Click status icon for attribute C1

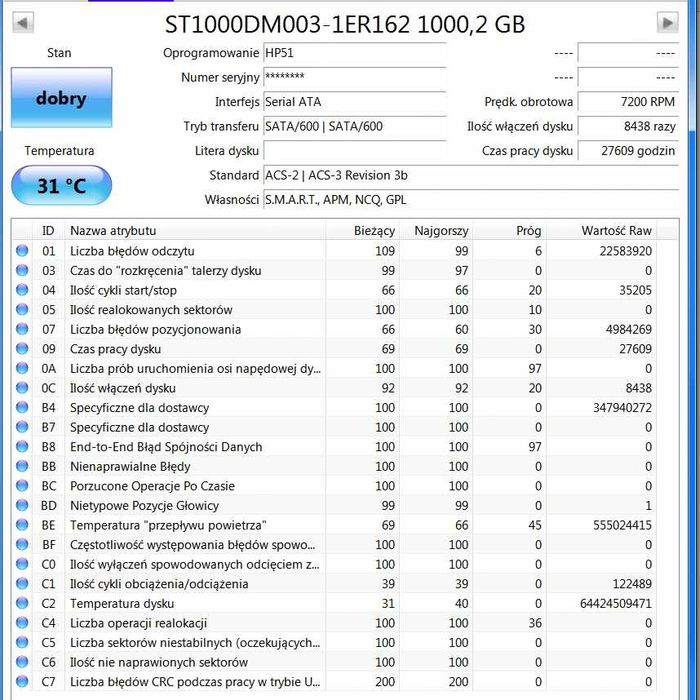[22, 583]
